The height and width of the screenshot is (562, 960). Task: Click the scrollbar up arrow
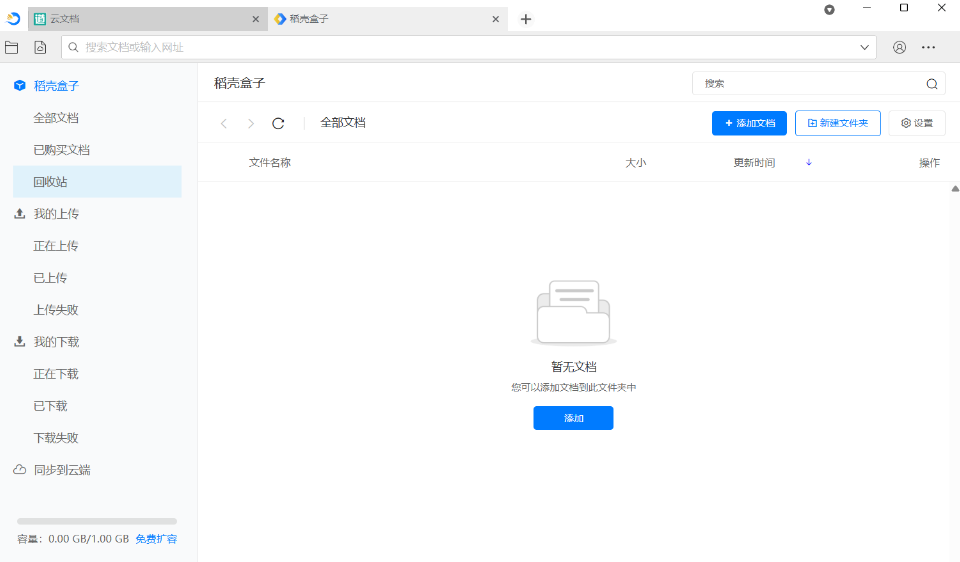click(955, 189)
